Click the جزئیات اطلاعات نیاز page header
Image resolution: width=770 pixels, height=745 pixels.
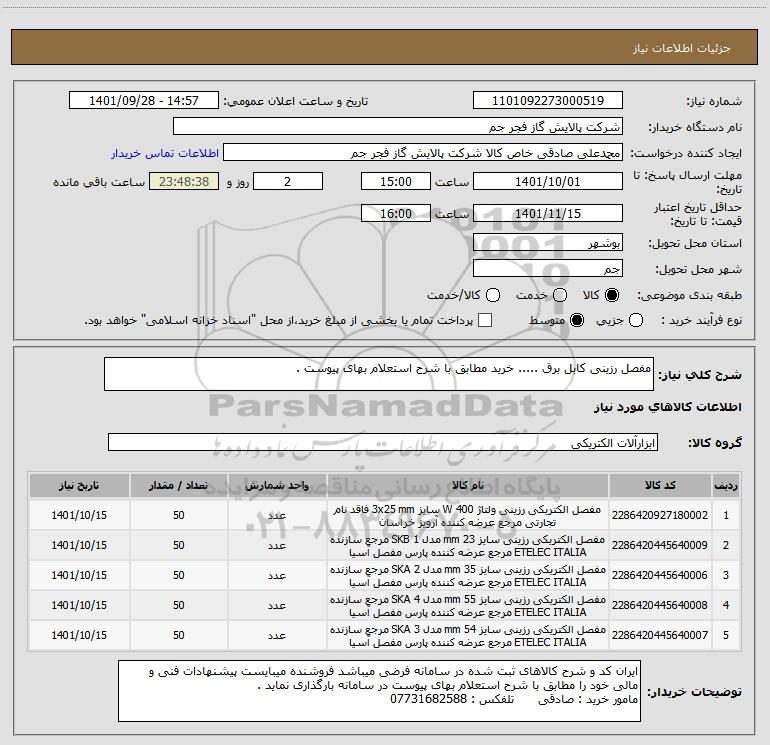(x=681, y=48)
